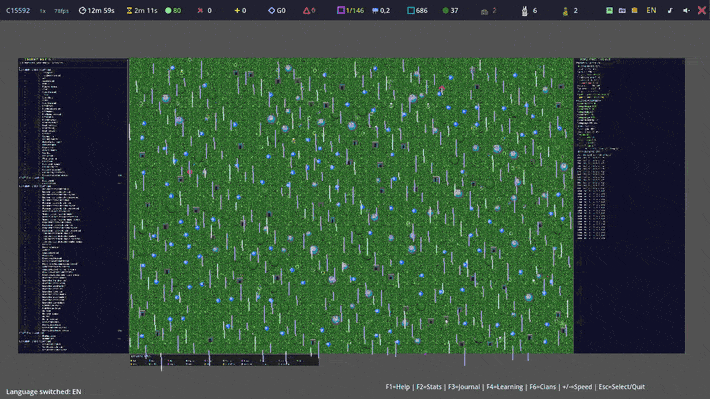The image size is (710, 399).
Task: Toggle music with the note icon
Action: [670, 10]
